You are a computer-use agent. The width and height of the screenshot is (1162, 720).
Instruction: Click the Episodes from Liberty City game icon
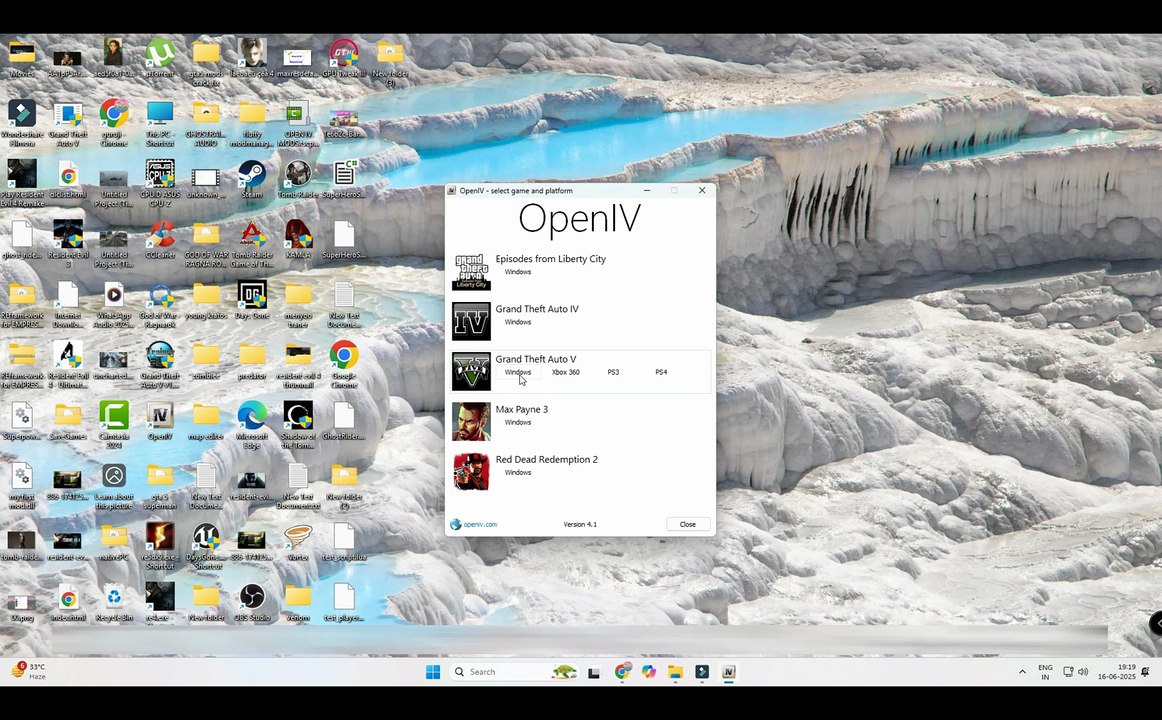[471, 271]
